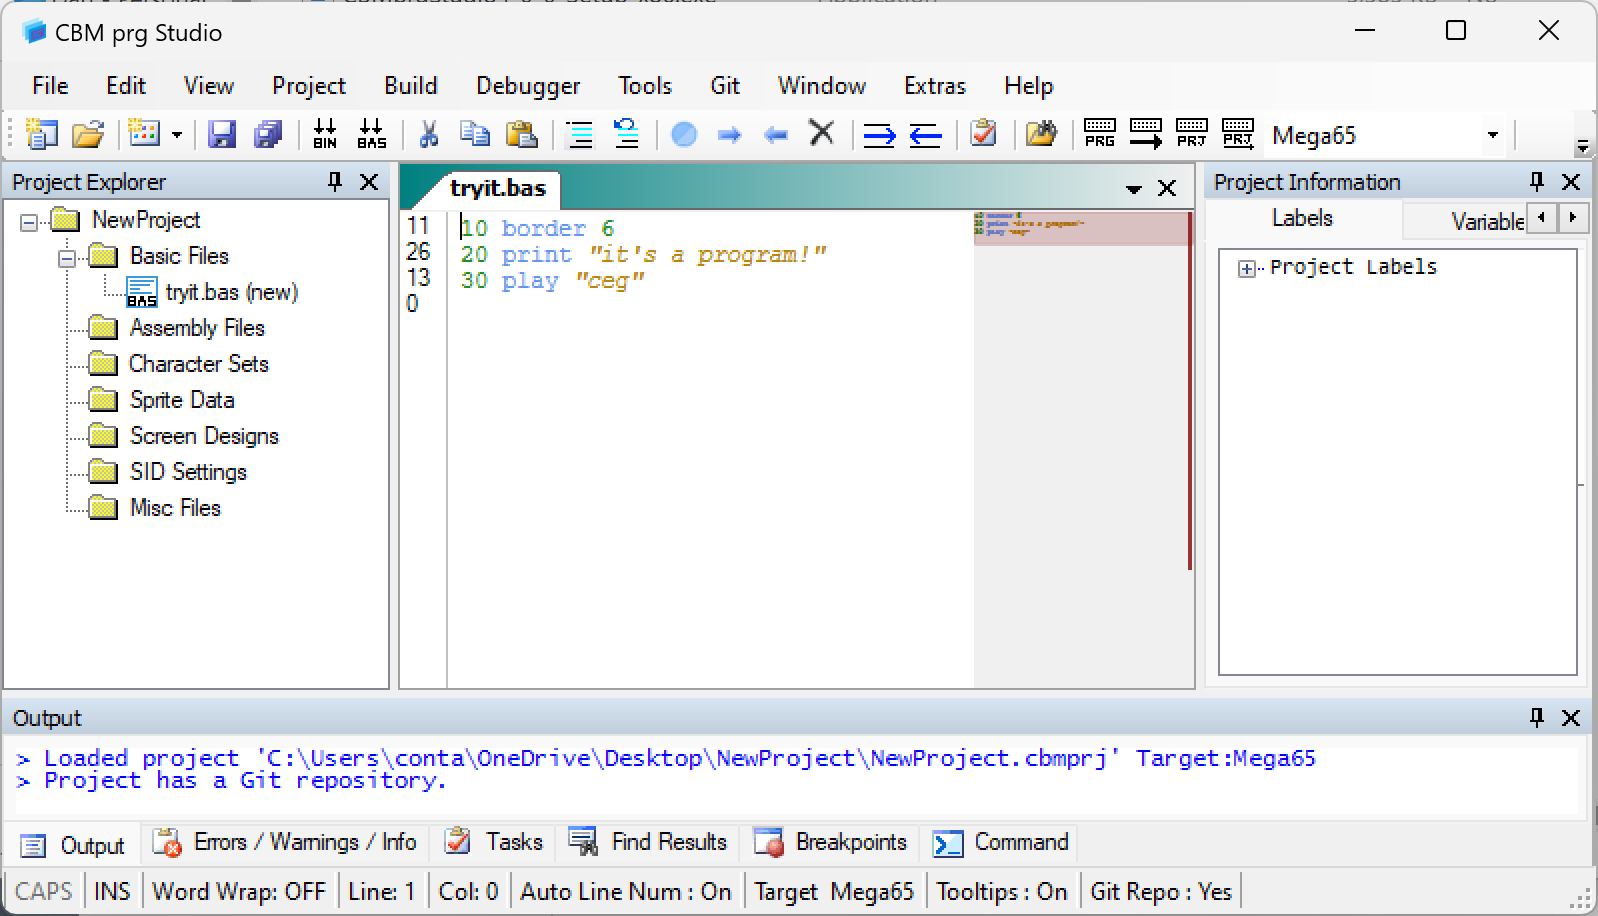Click the Paste clipboard icon
1598x916 pixels.
click(x=521, y=134)
